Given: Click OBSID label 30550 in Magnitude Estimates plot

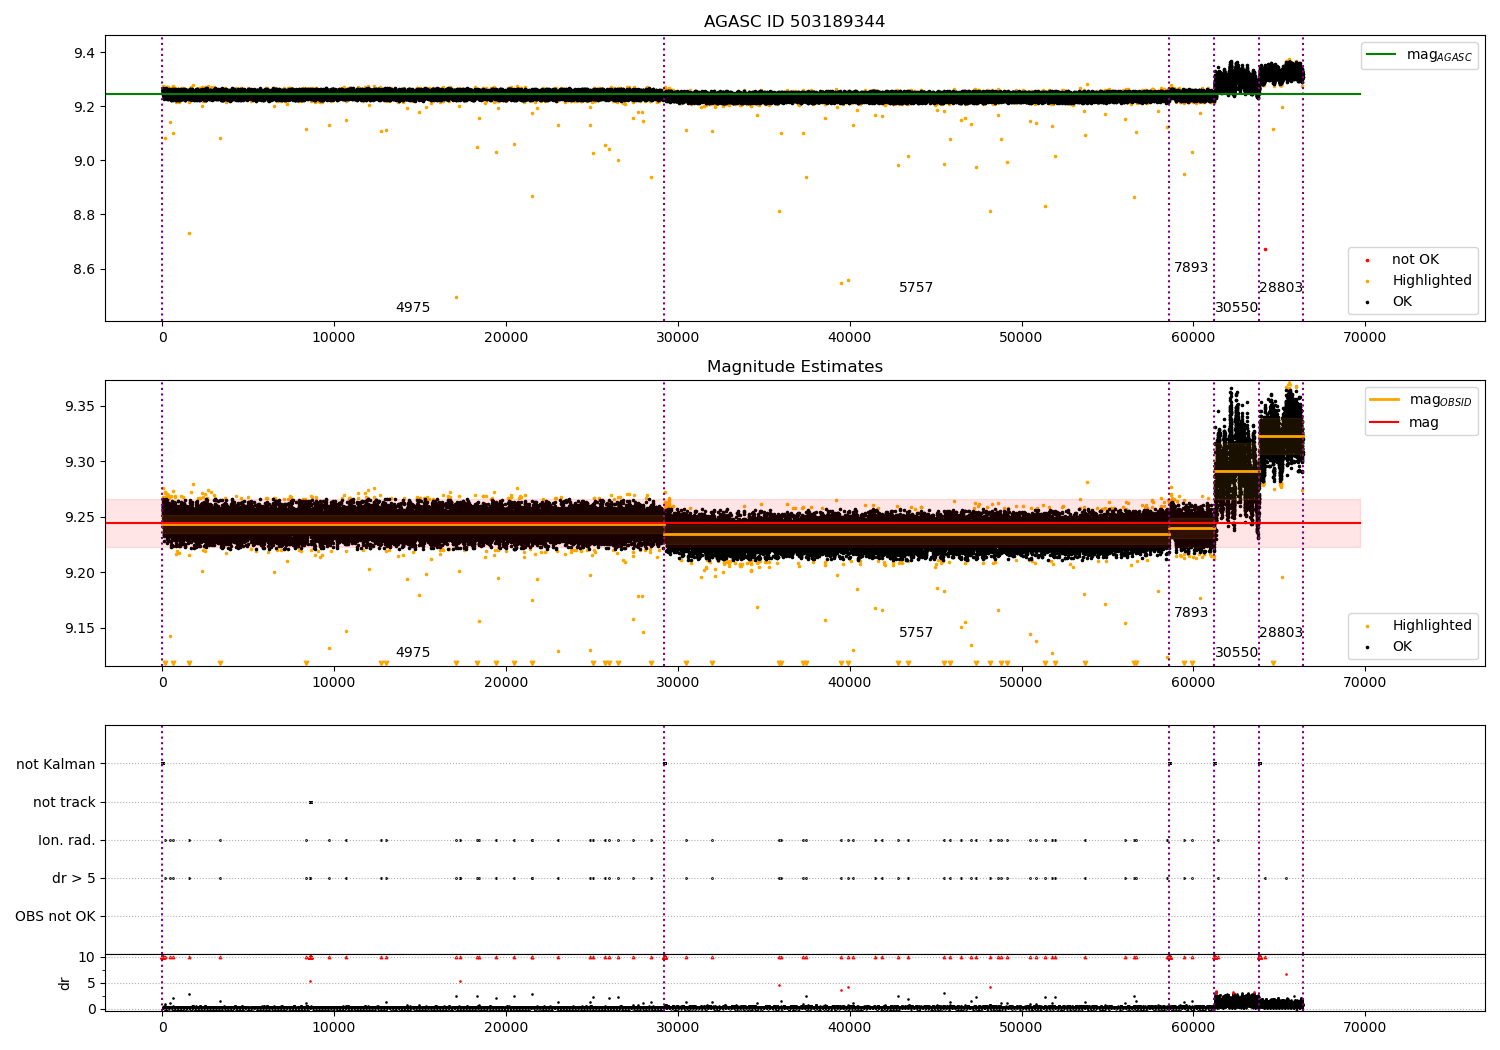Looking at the screenshot, I should (x=1237, y=653).
